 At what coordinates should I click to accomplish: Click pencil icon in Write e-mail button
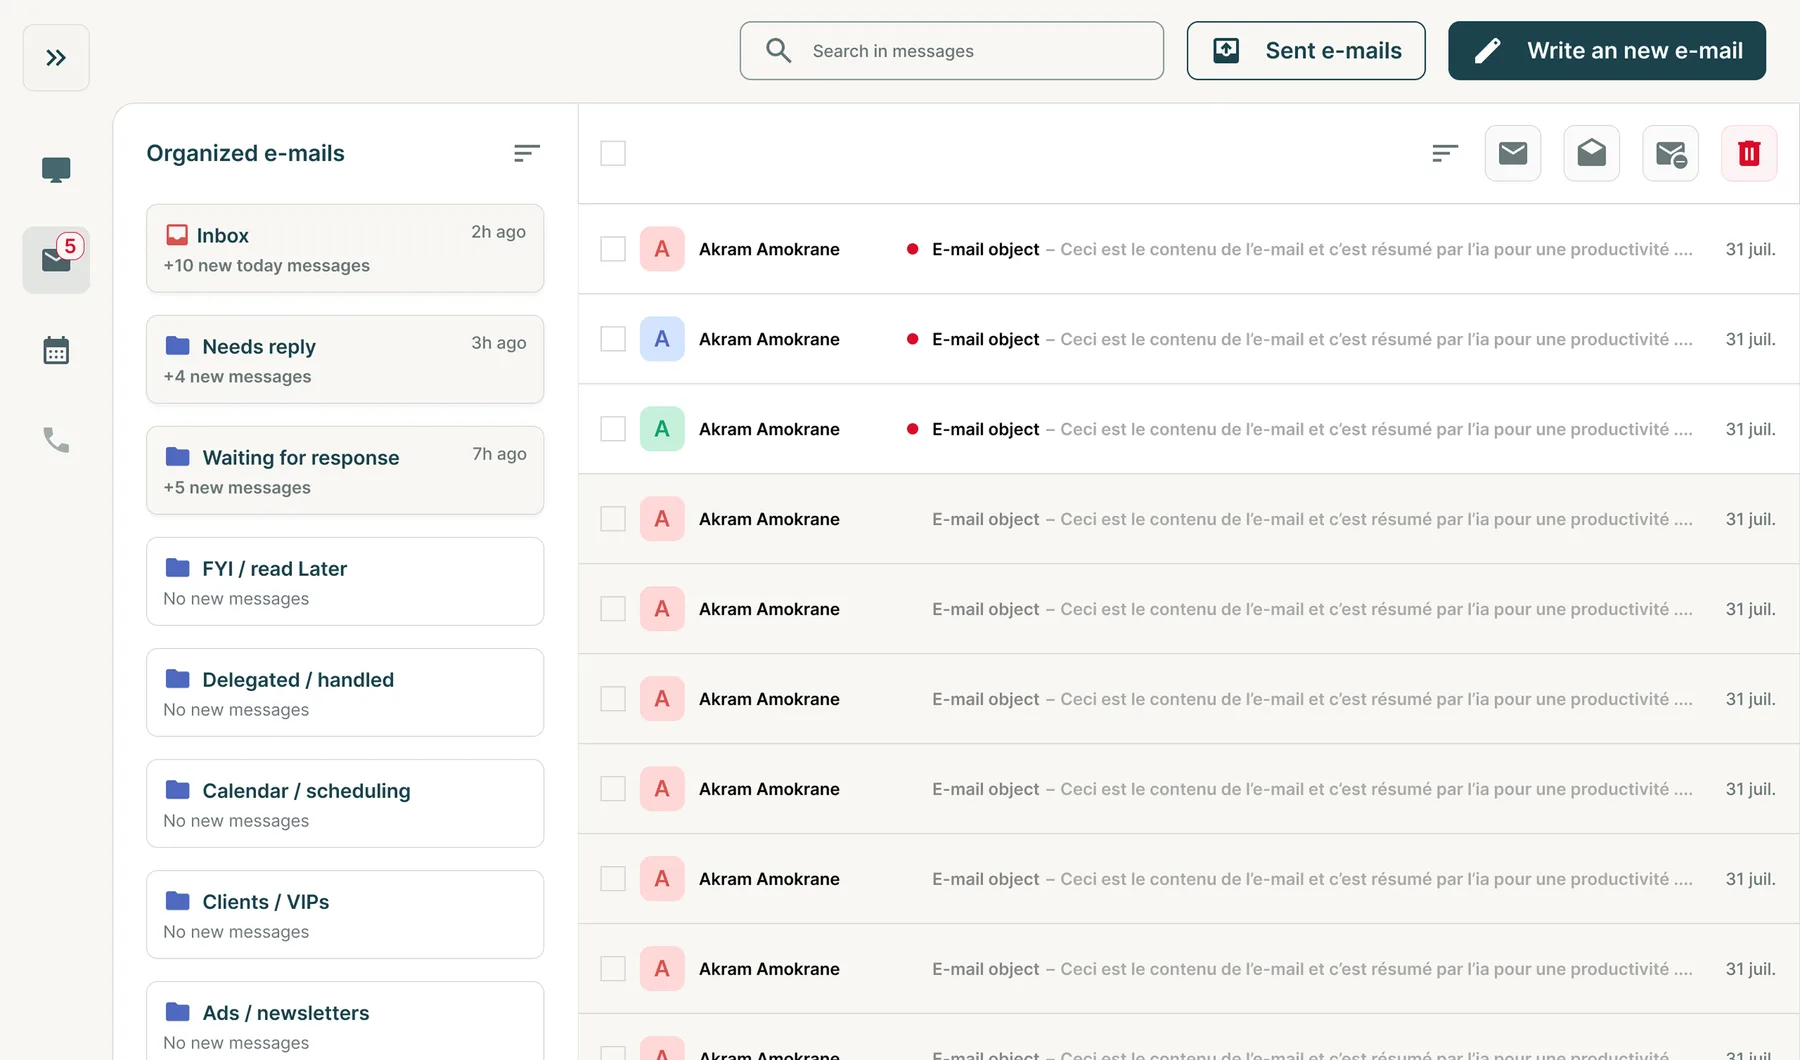[1488, 51]
